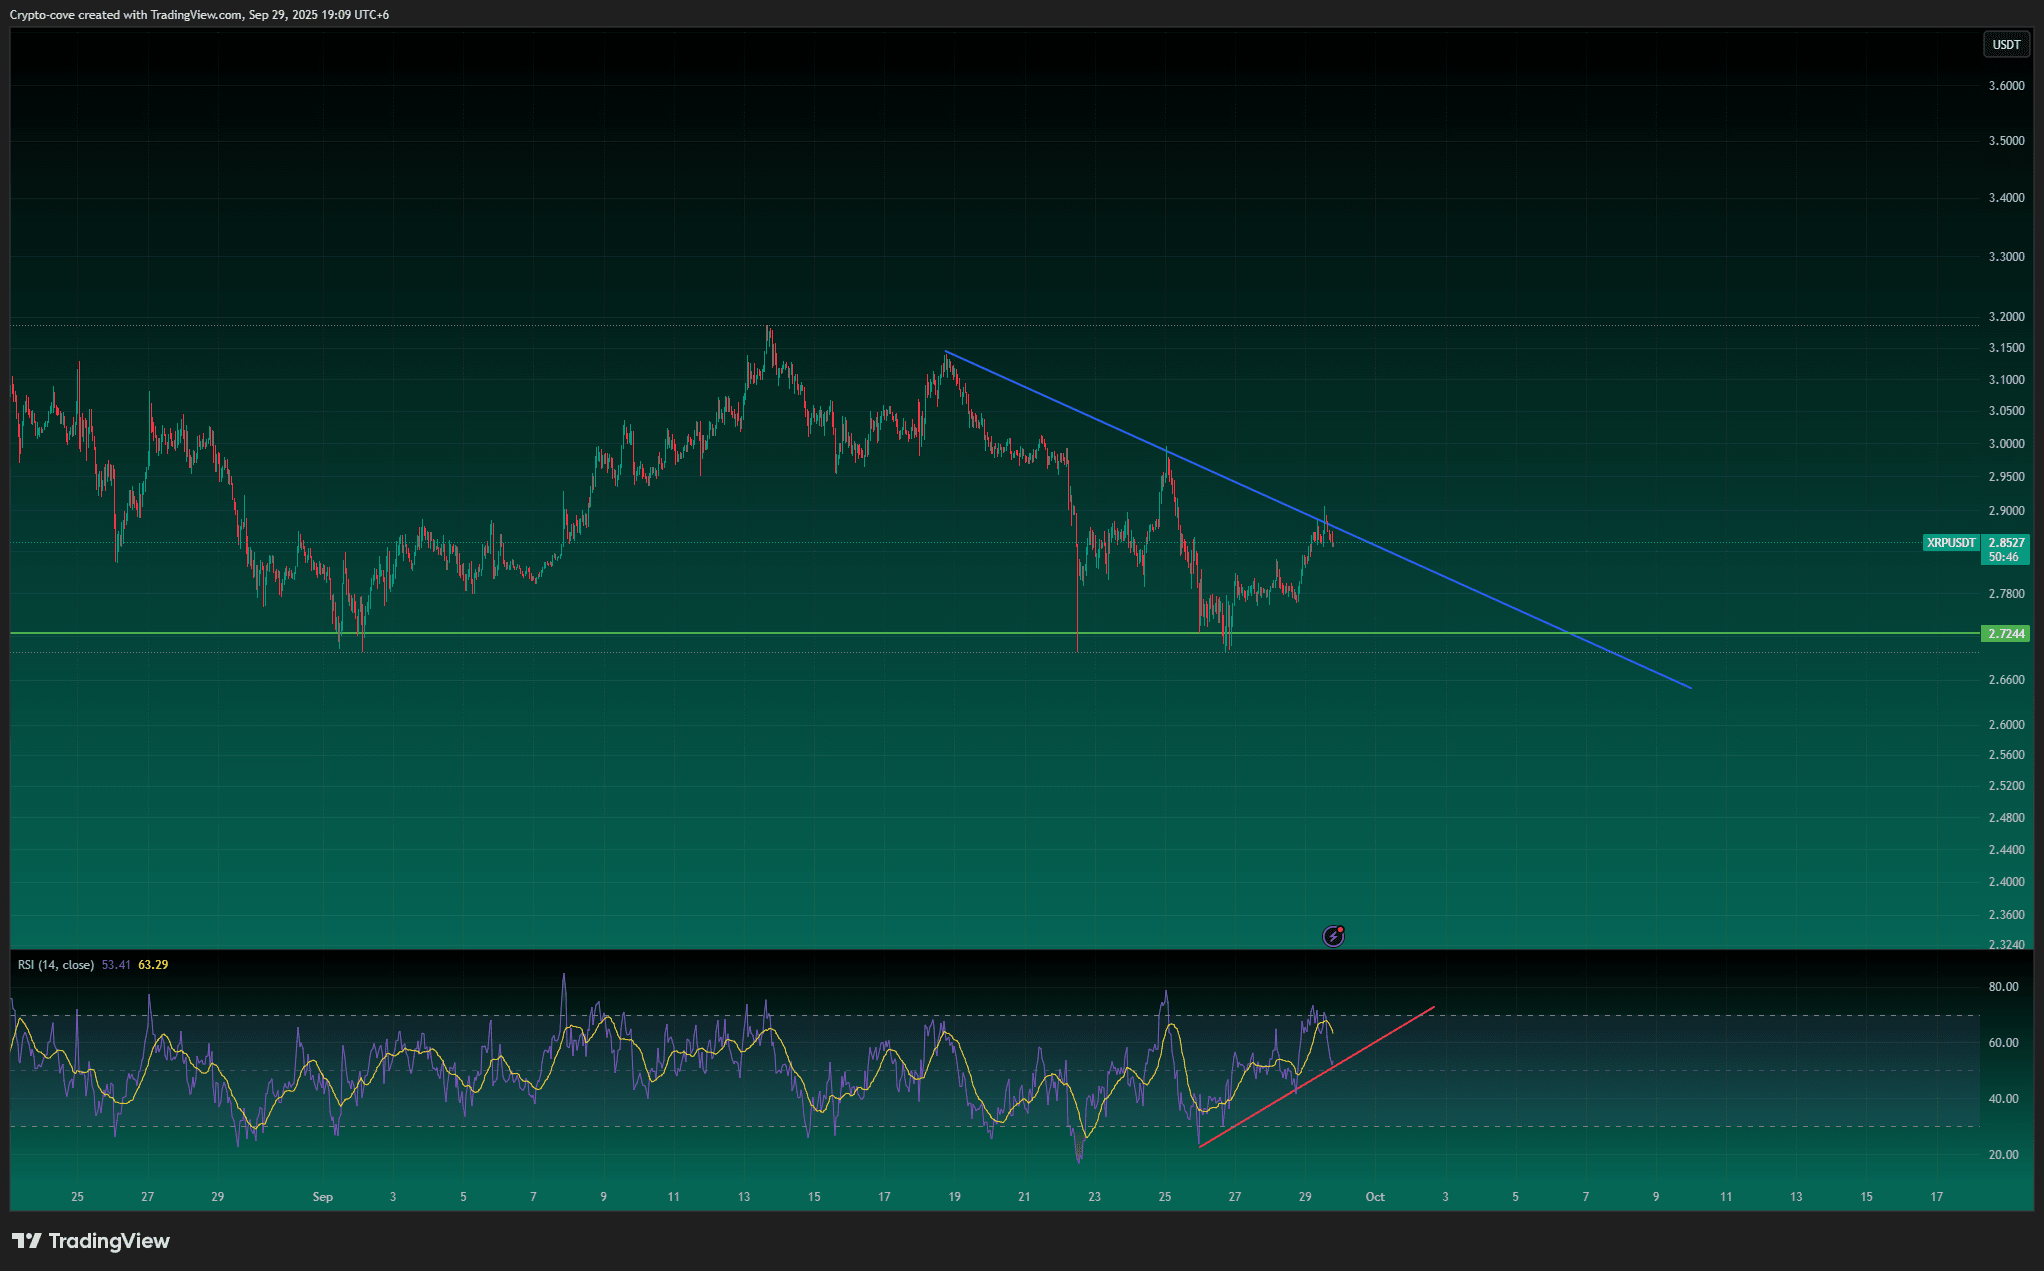Click the 80.00 level on RSI scale

pos(2003,987)
